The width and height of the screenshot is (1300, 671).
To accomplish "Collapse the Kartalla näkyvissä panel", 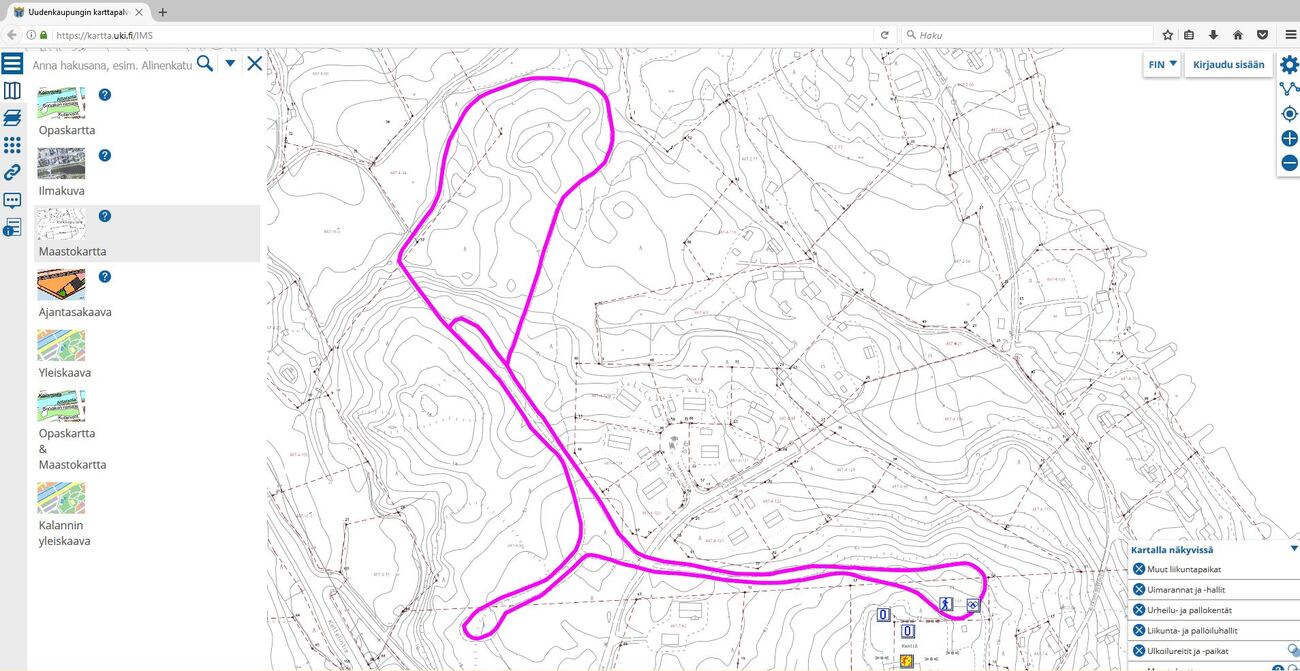I will coord(1294,549).
